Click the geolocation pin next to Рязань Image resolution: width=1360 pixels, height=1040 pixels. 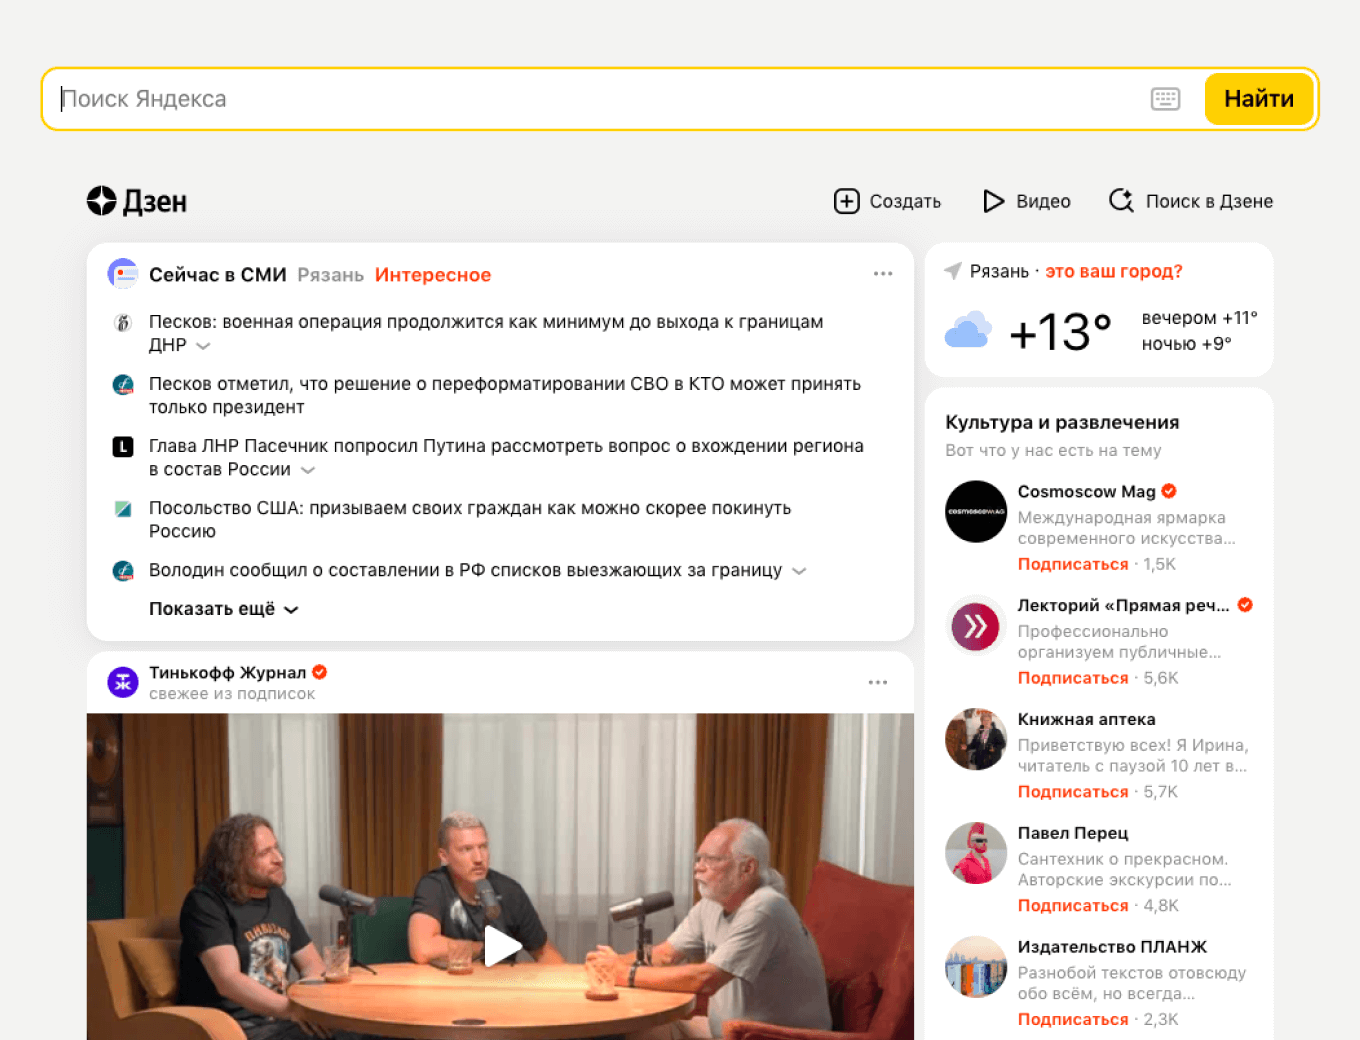pyautogui.click(x=950, y=270)
